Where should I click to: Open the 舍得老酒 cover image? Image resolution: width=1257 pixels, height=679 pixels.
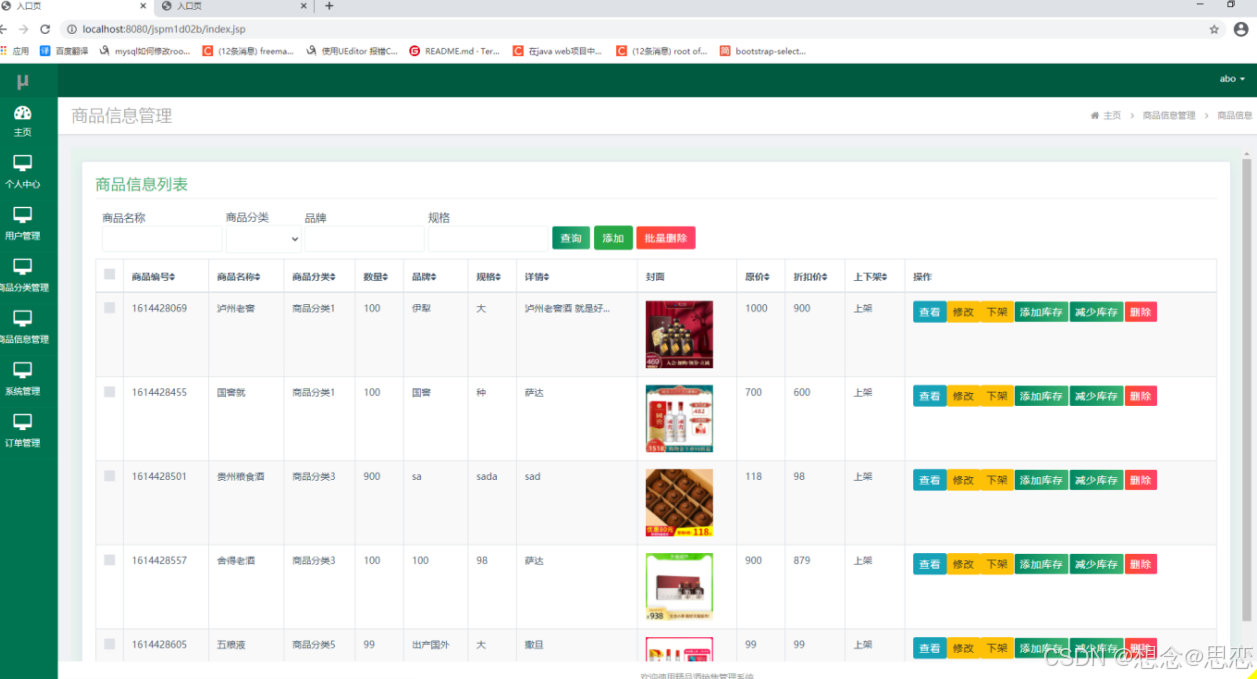click(x=679, y=587)
